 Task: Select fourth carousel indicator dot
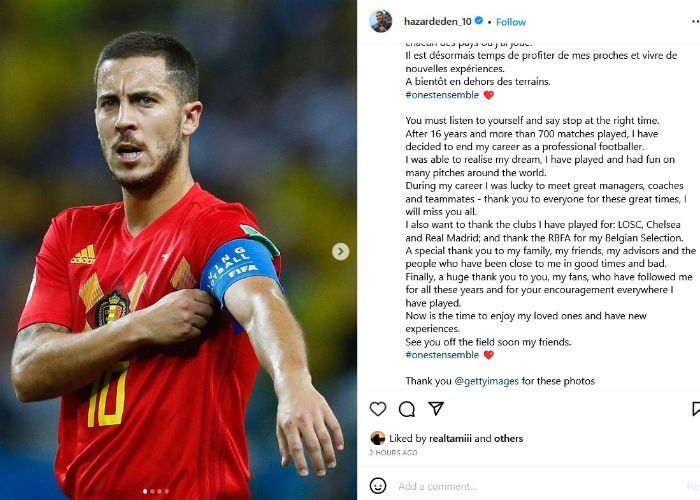167,491
